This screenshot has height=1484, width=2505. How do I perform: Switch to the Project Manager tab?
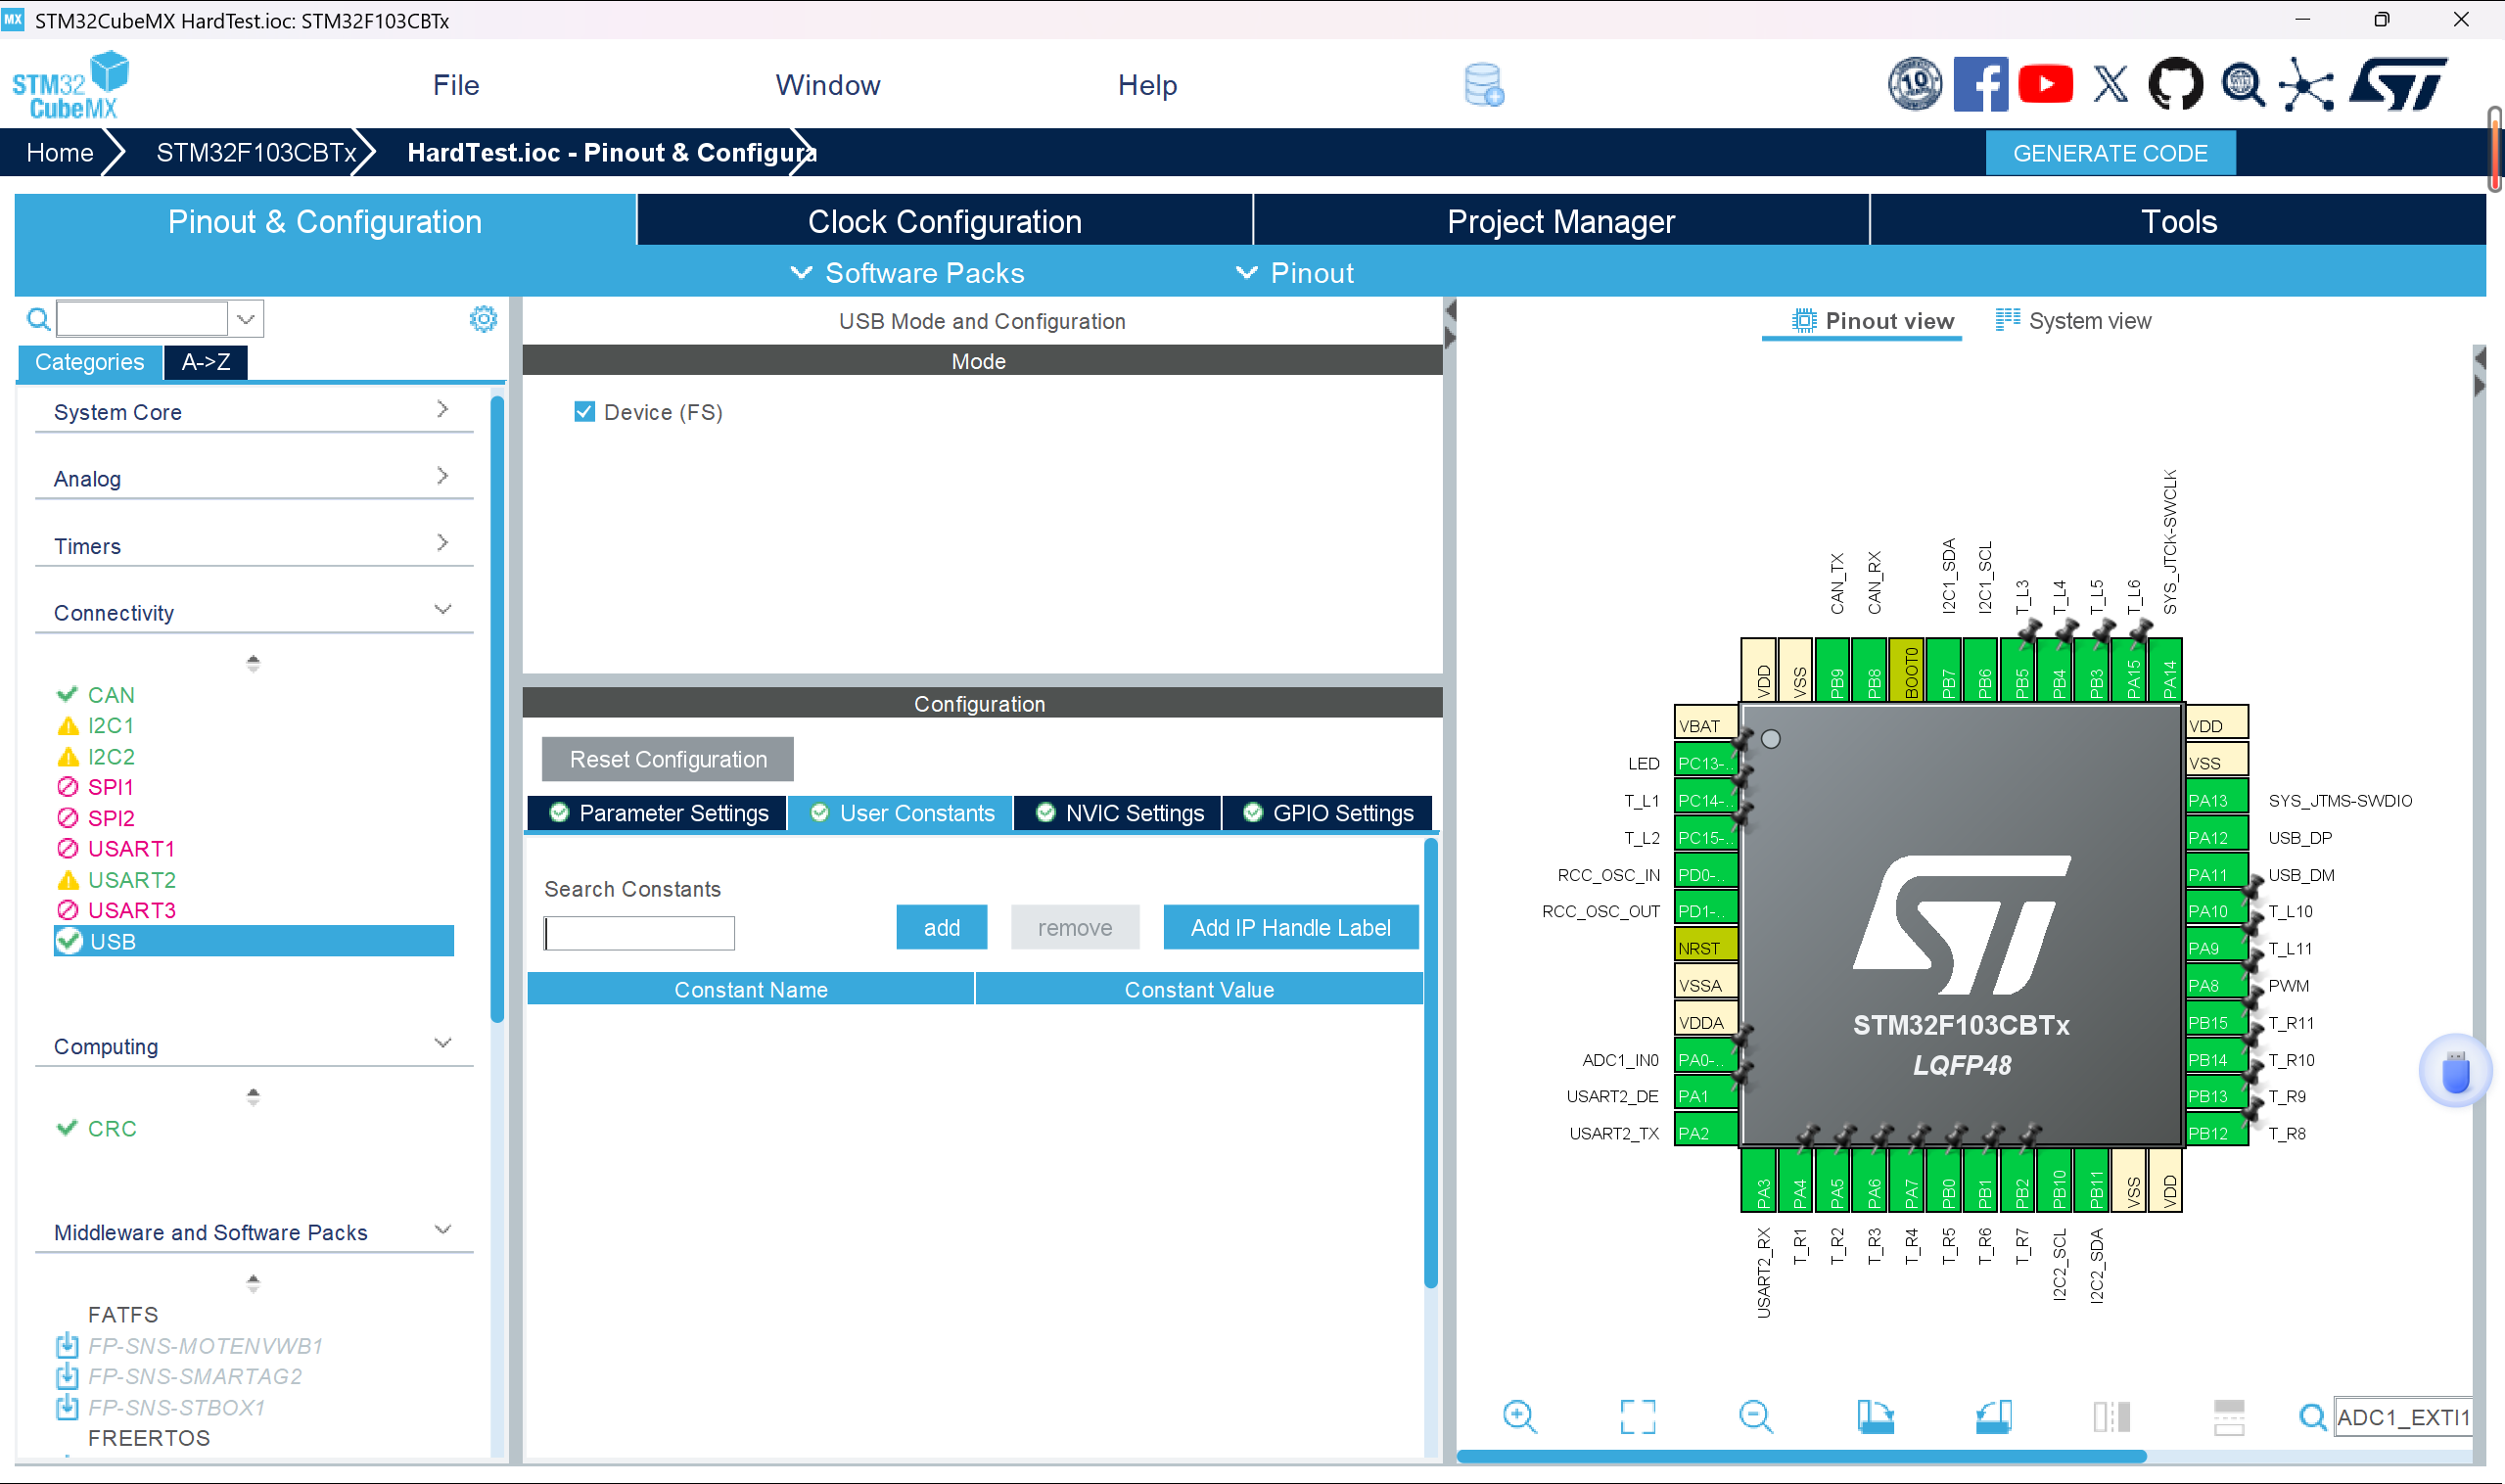pos(1560,221)
